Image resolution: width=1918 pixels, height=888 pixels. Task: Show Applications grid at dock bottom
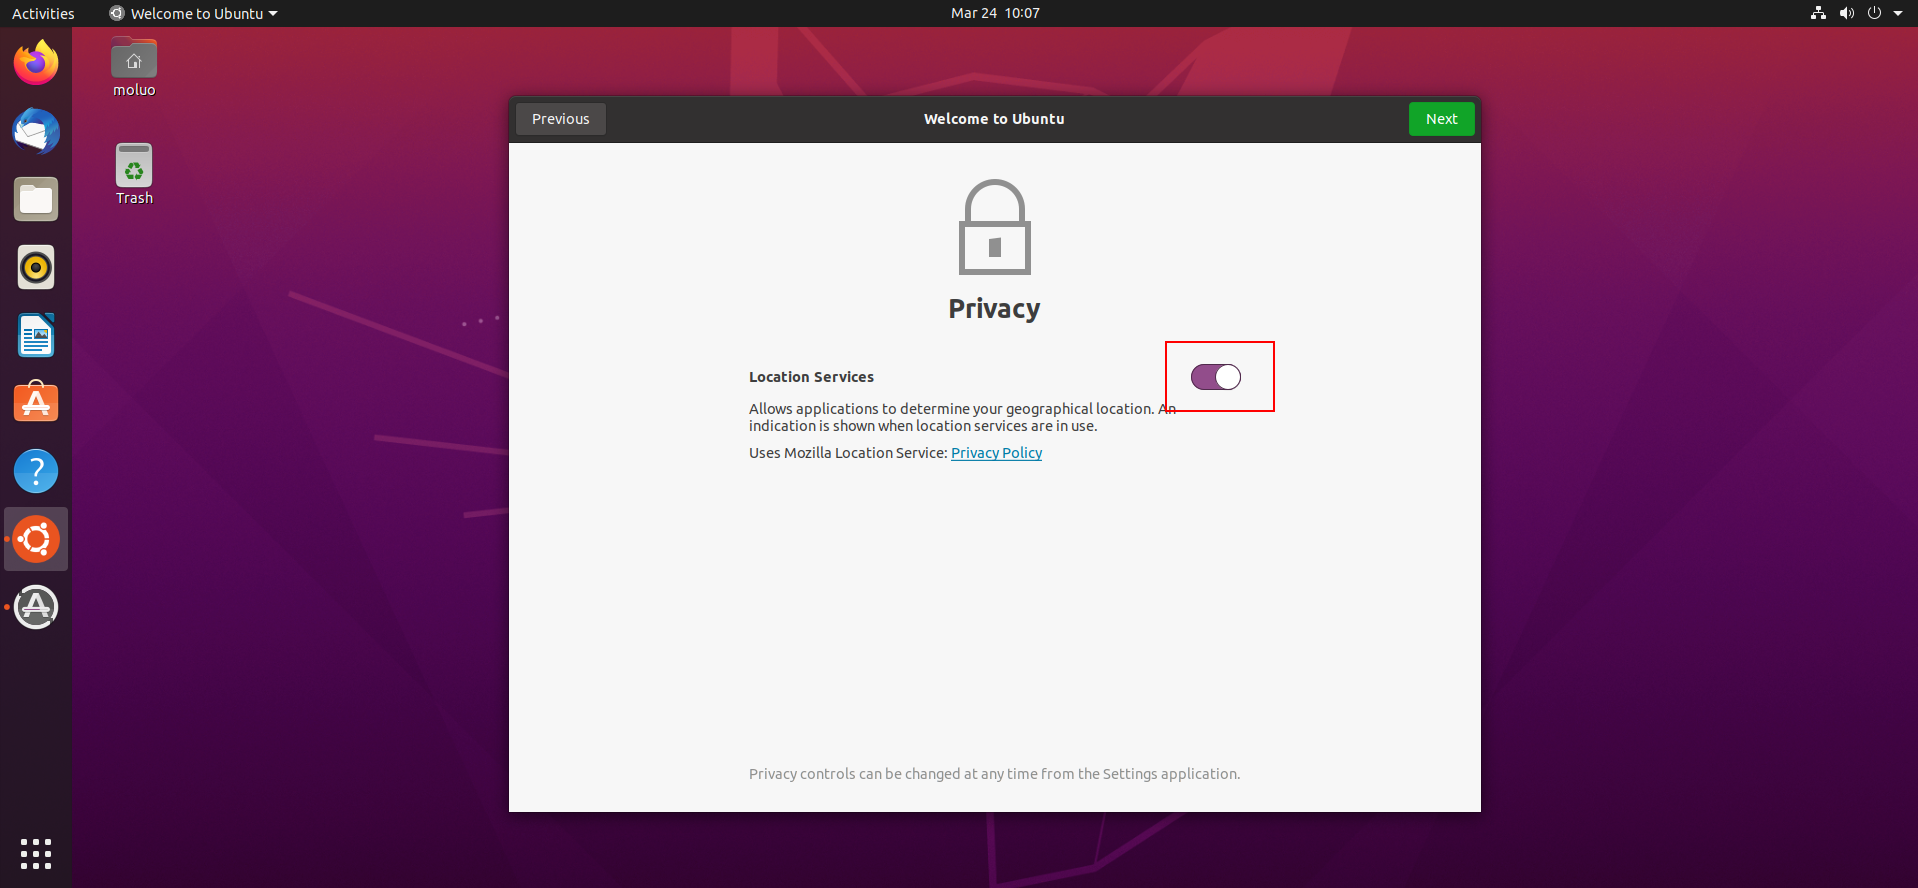pos(36,854)
